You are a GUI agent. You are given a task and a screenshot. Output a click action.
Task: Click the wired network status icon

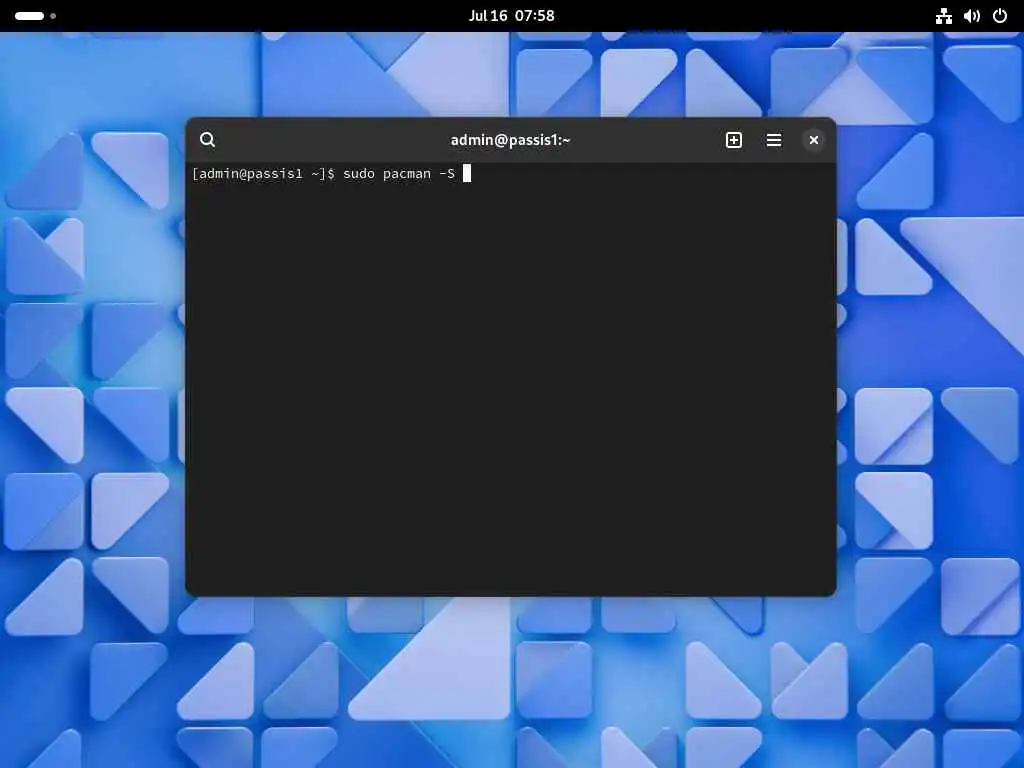(x=944, y=16)
